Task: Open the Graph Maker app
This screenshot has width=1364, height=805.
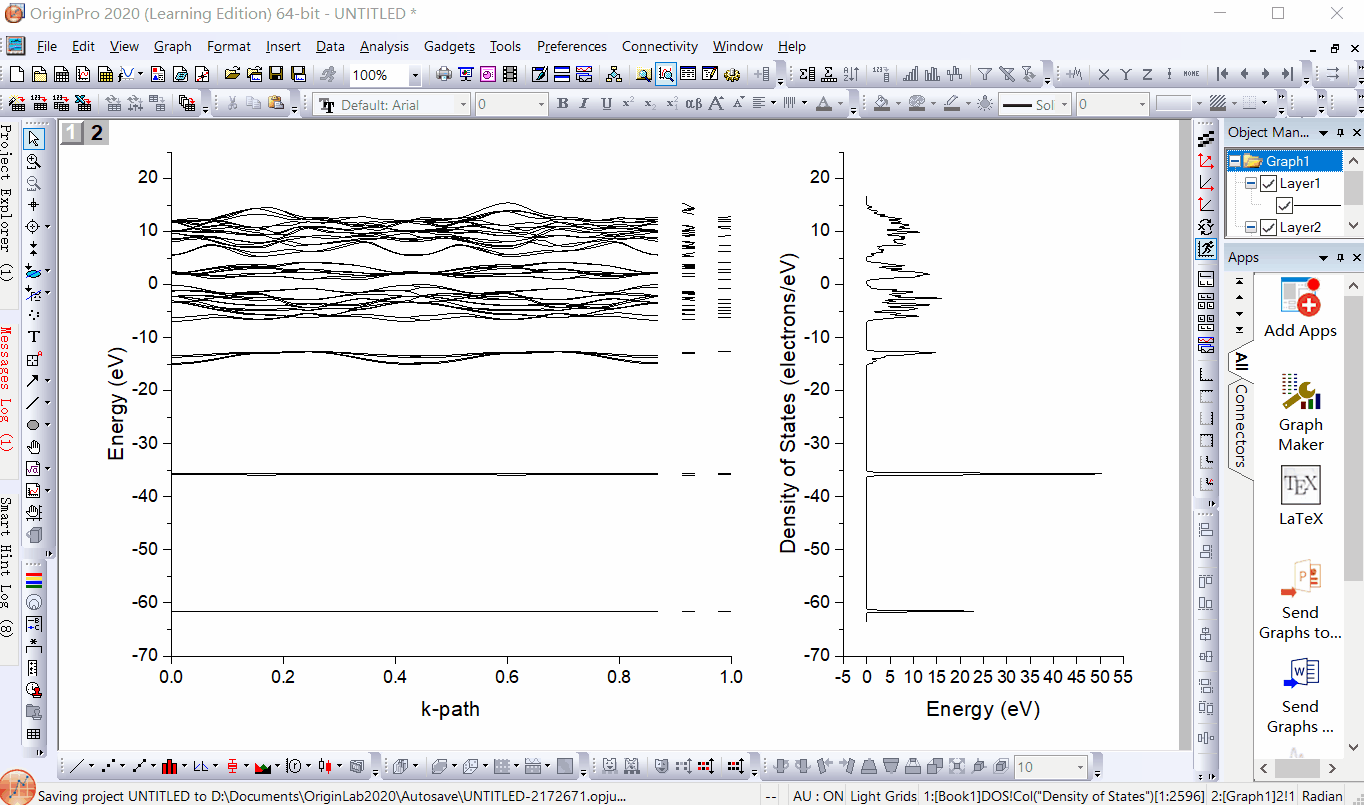Action: [1300, 414]
